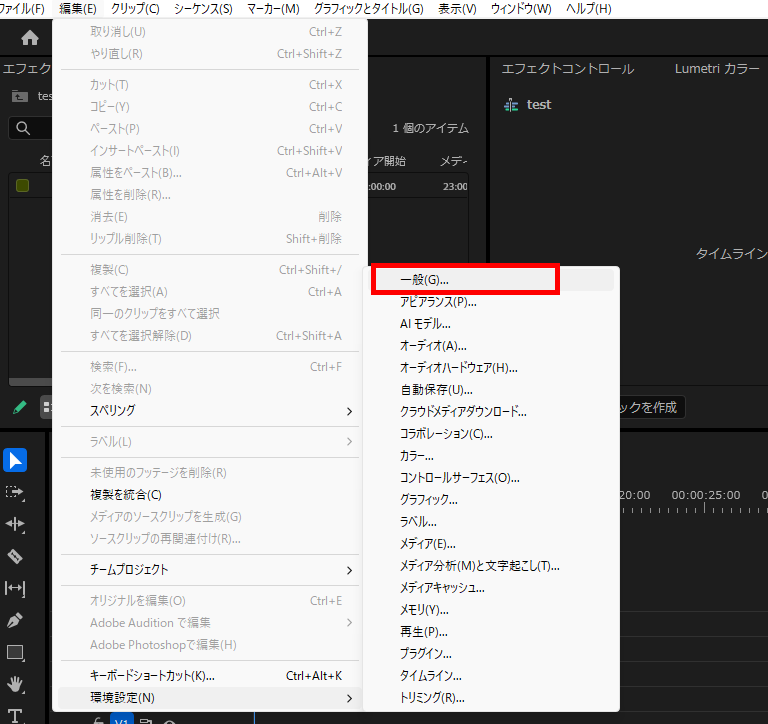Open アピアランス(P)... preferences
The width and height of the screenshot is (768, 724).
(x=491, y=302)
